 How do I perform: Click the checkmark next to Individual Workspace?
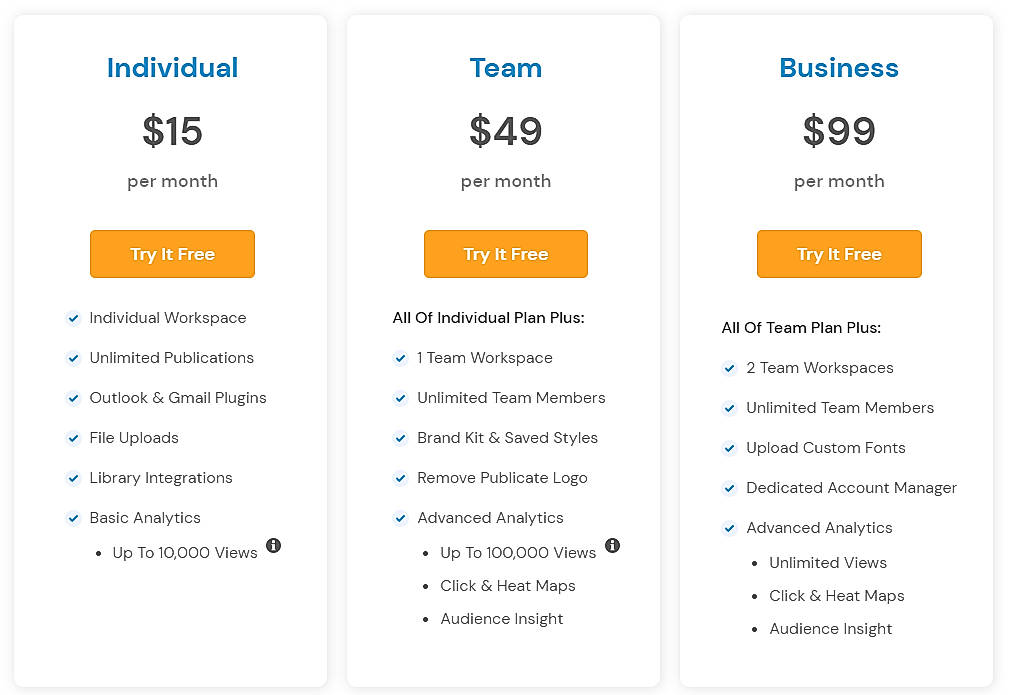(x=73, y=318)
